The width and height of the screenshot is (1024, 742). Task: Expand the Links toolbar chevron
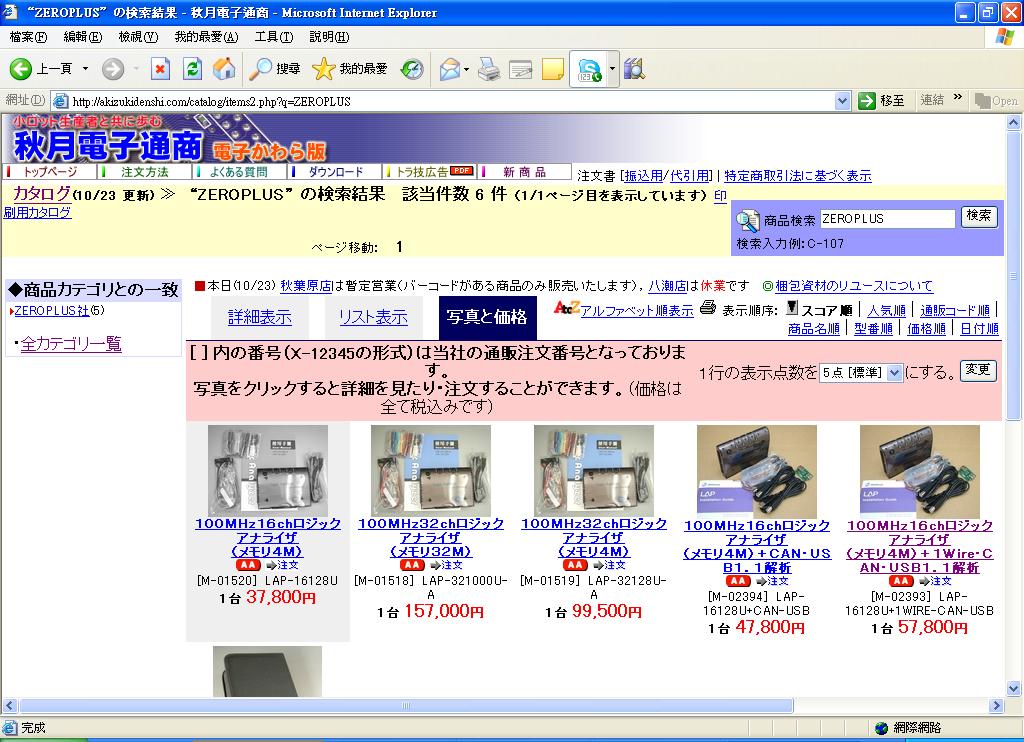click(957, 98)
